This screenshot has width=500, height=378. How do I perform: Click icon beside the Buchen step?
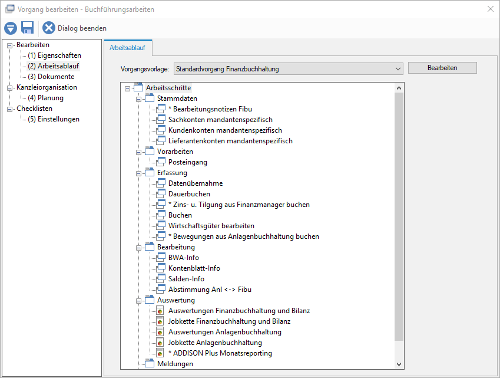161,215
